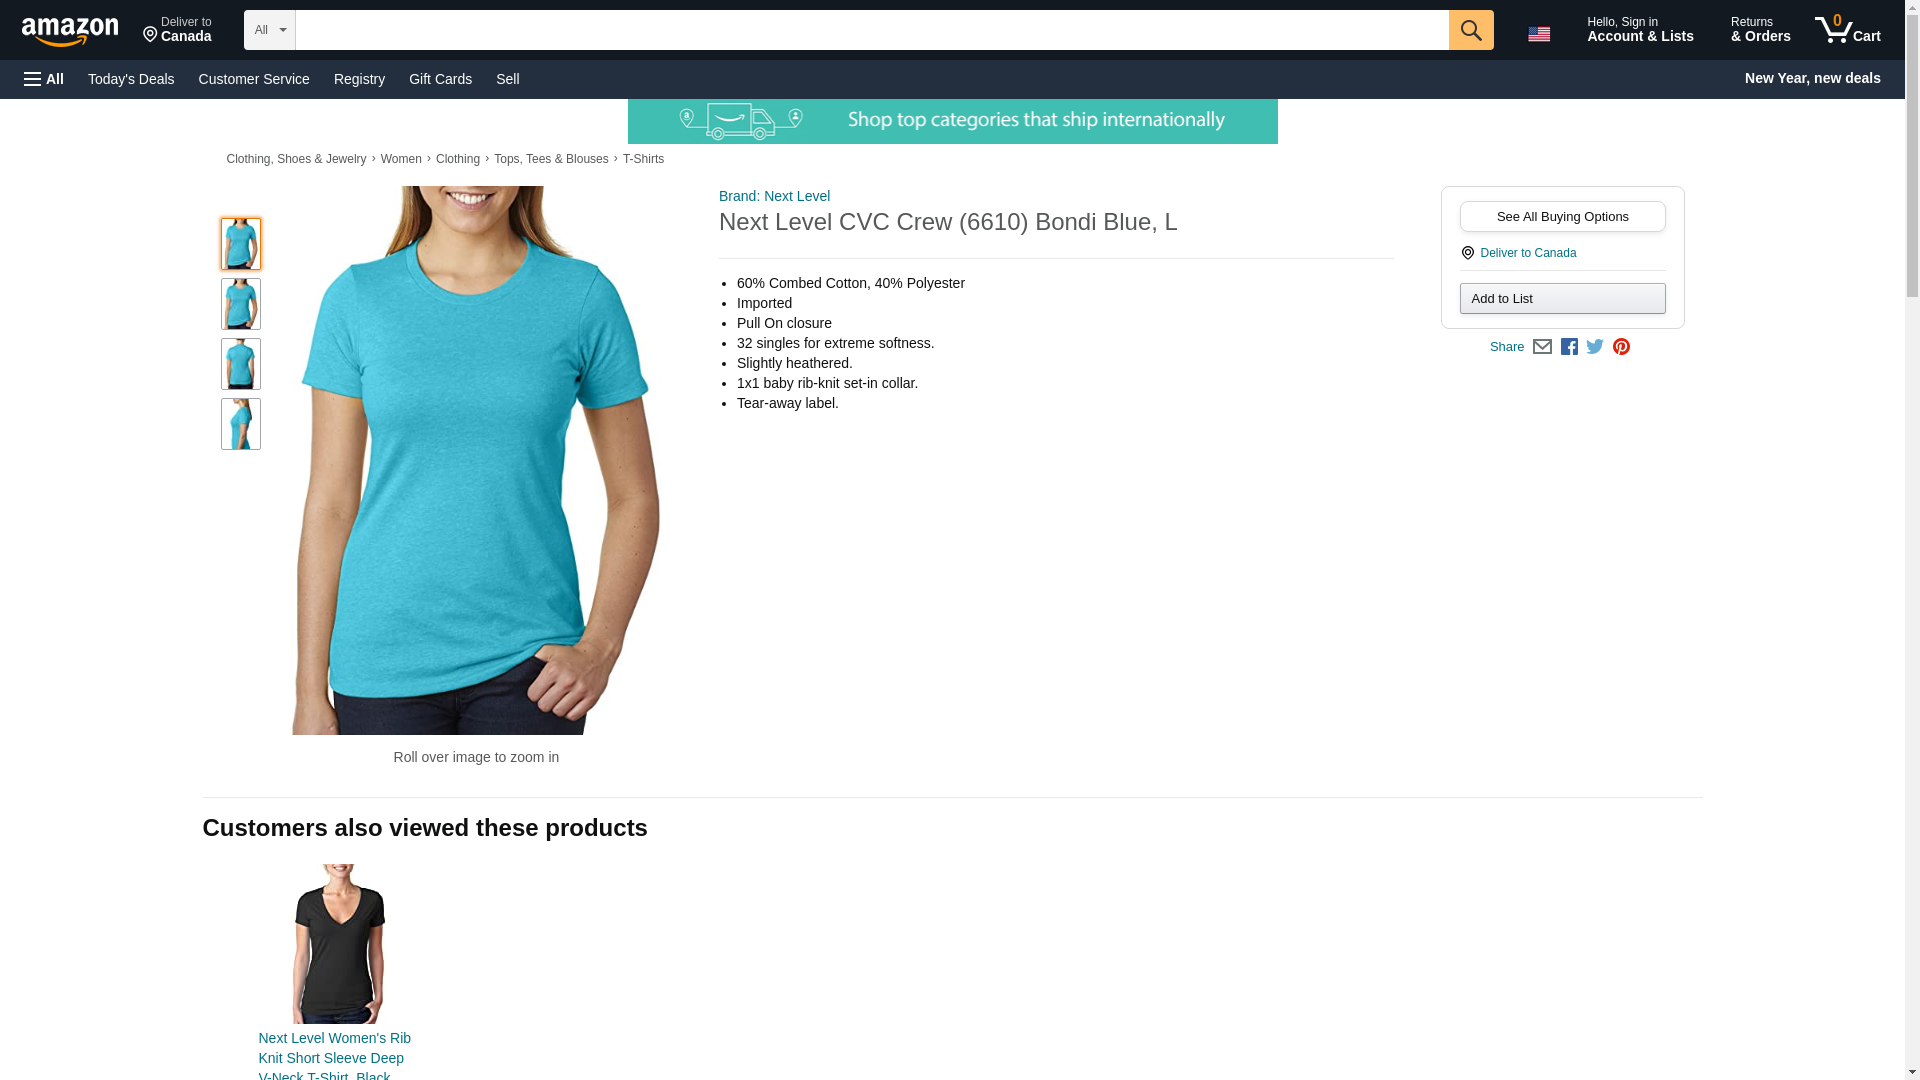This screenshot has width=1920, height=1080.
Task: Open the shopping cart icon
Action: (x=1848, y=30)
